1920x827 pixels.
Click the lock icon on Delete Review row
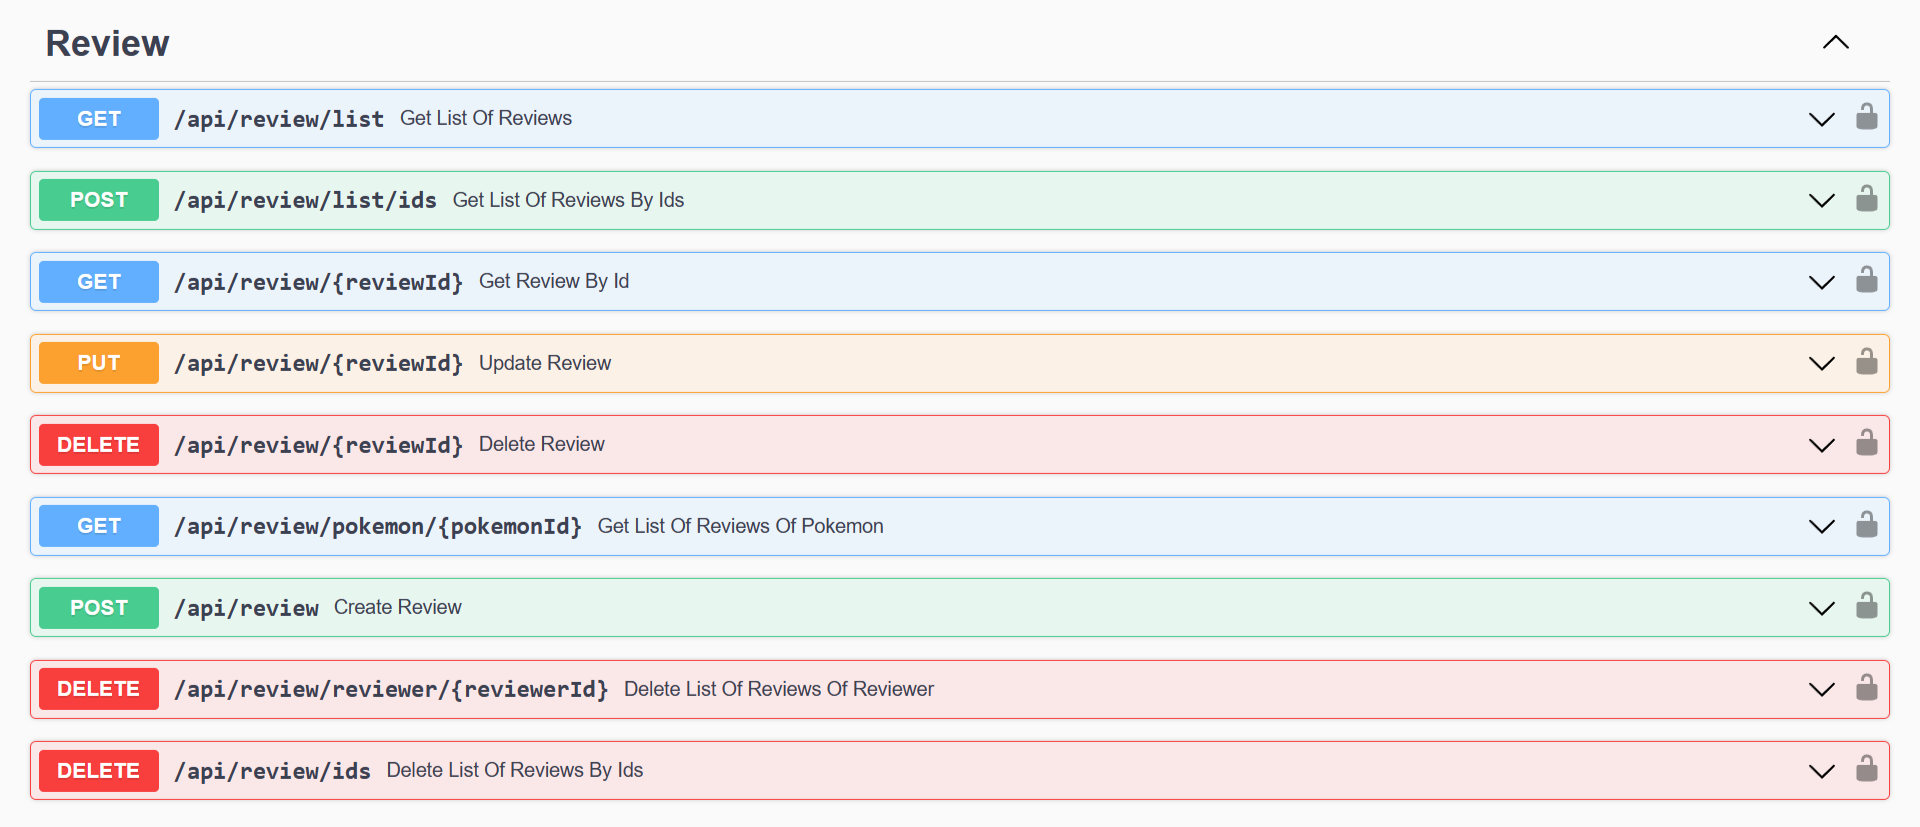tap(1866, 444)
